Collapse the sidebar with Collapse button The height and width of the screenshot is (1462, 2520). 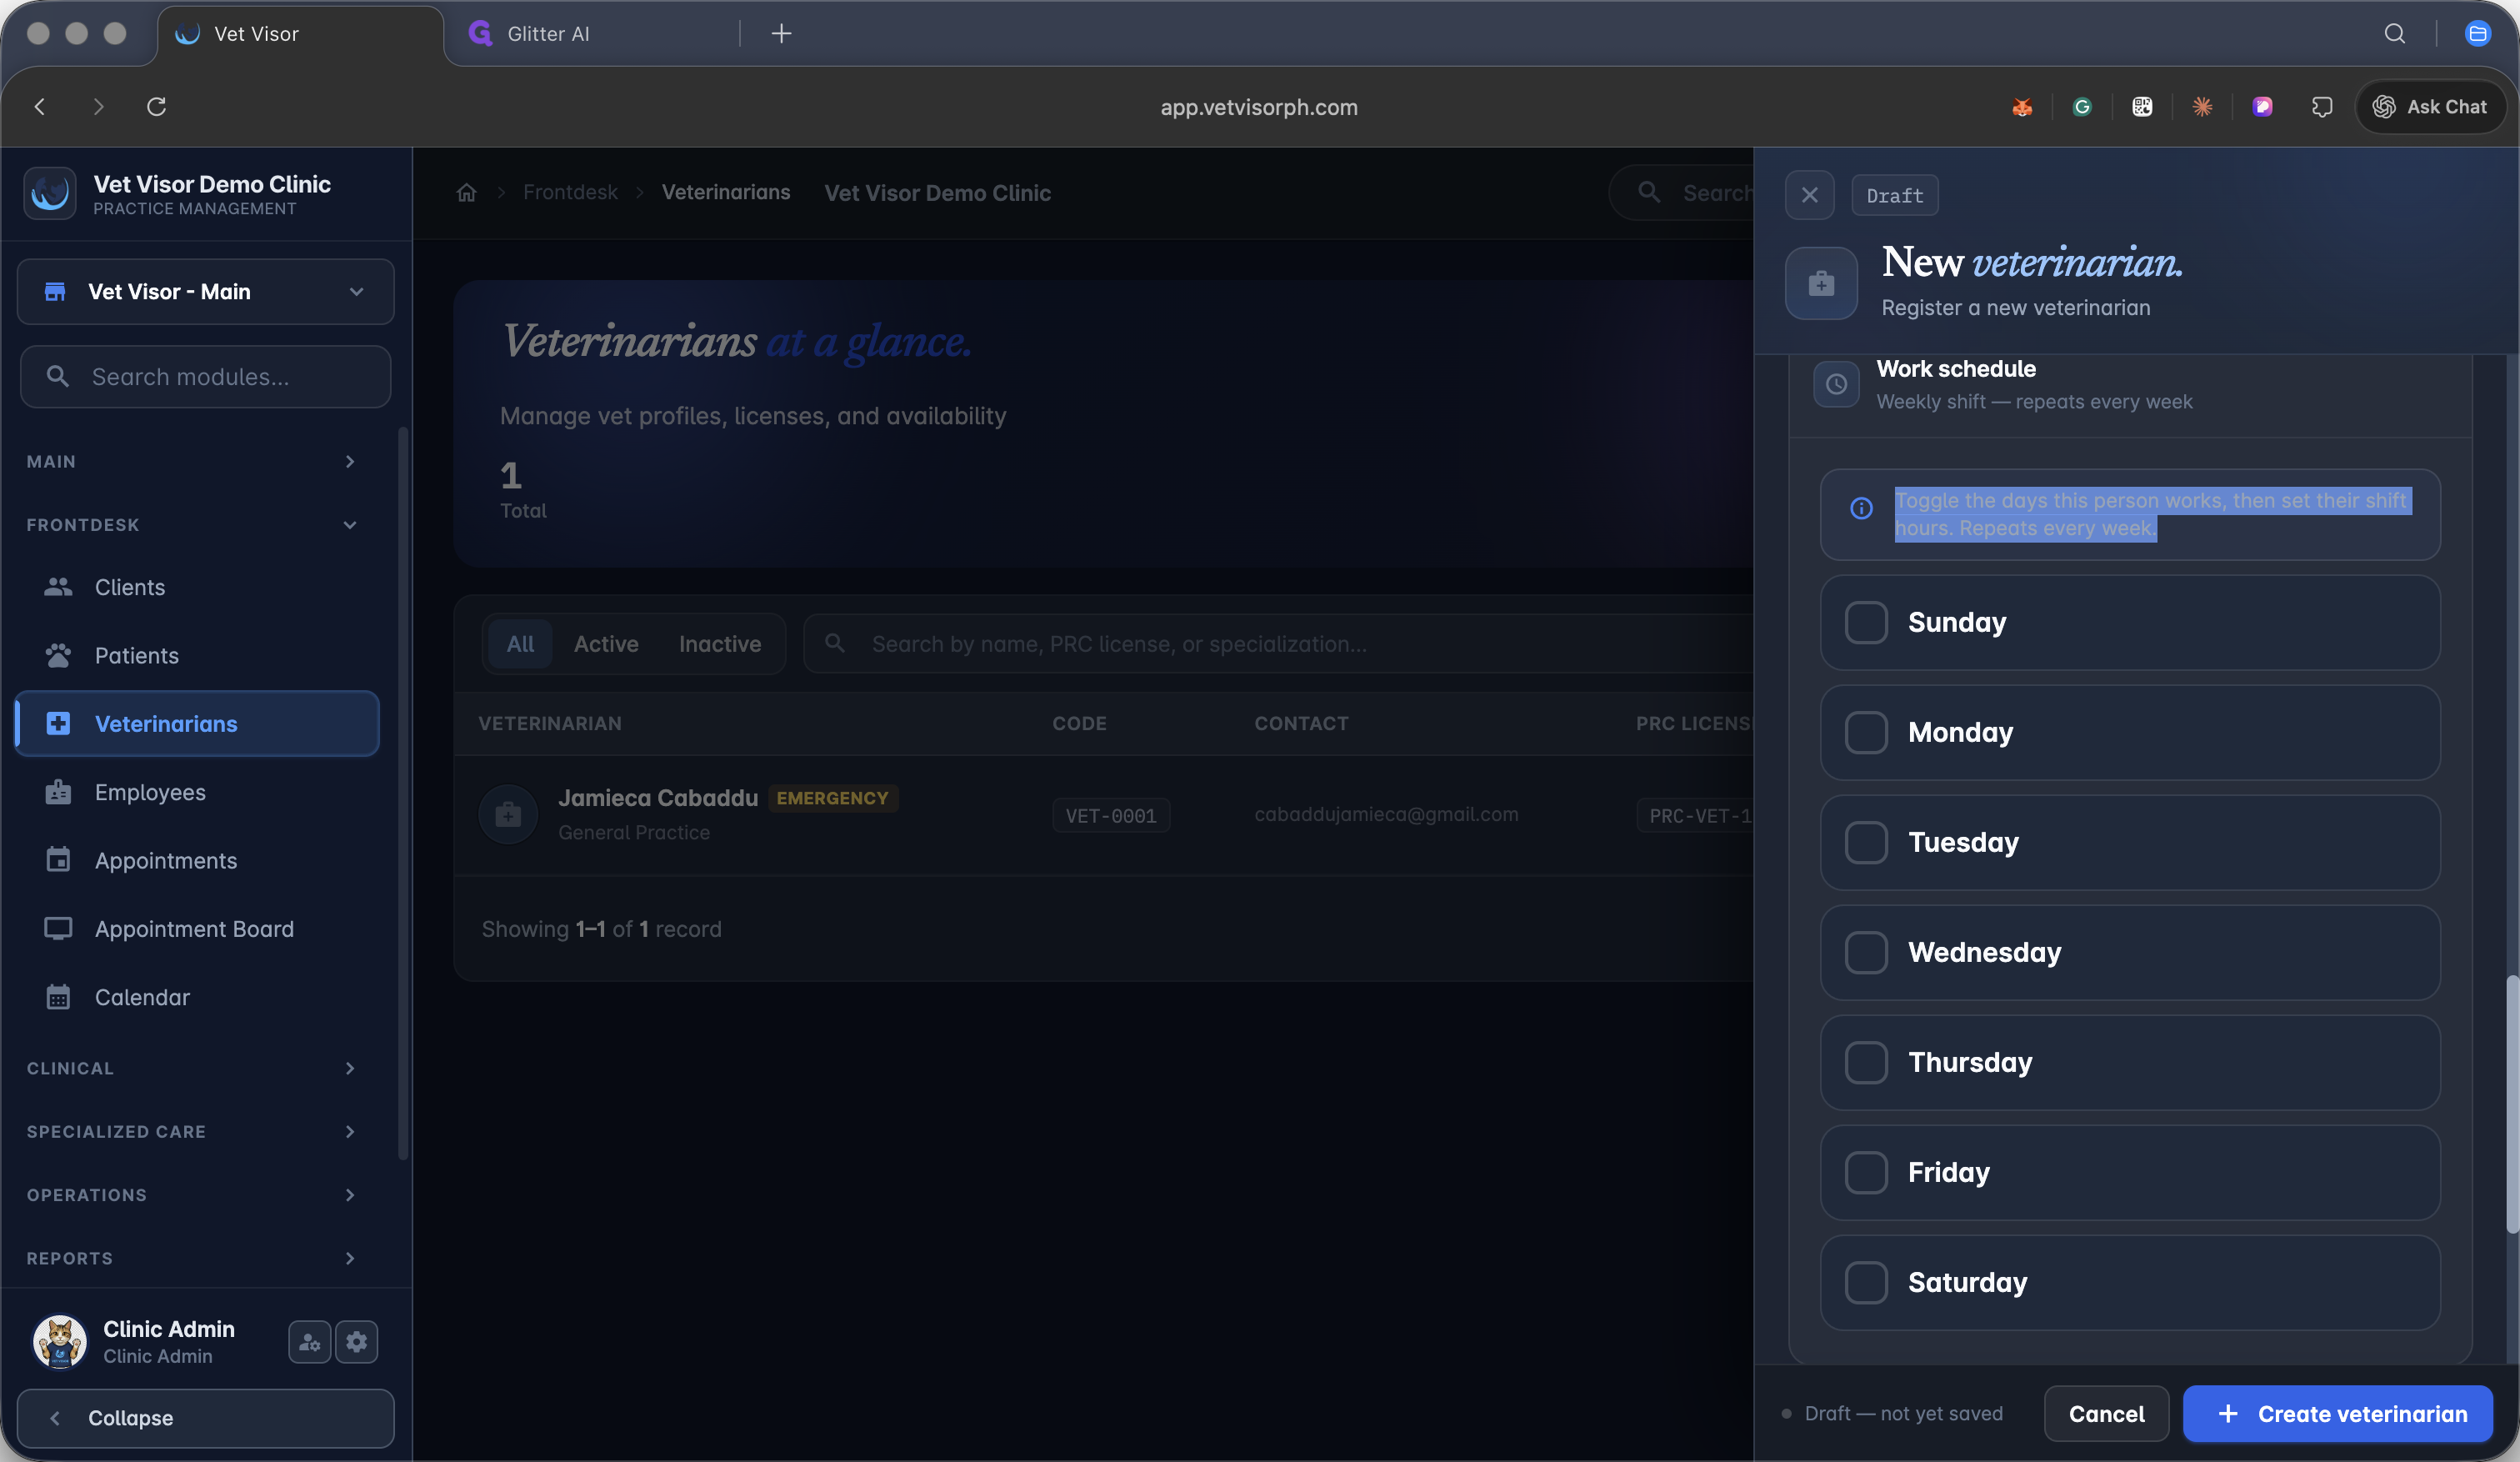point(206,1418)
